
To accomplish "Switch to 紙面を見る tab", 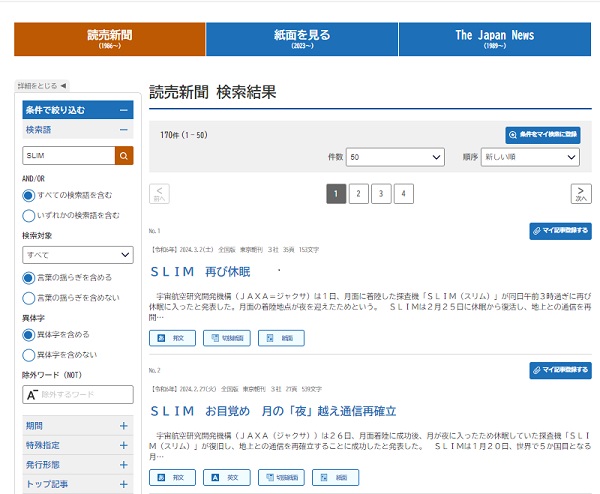I will click(x=301, y=39).
